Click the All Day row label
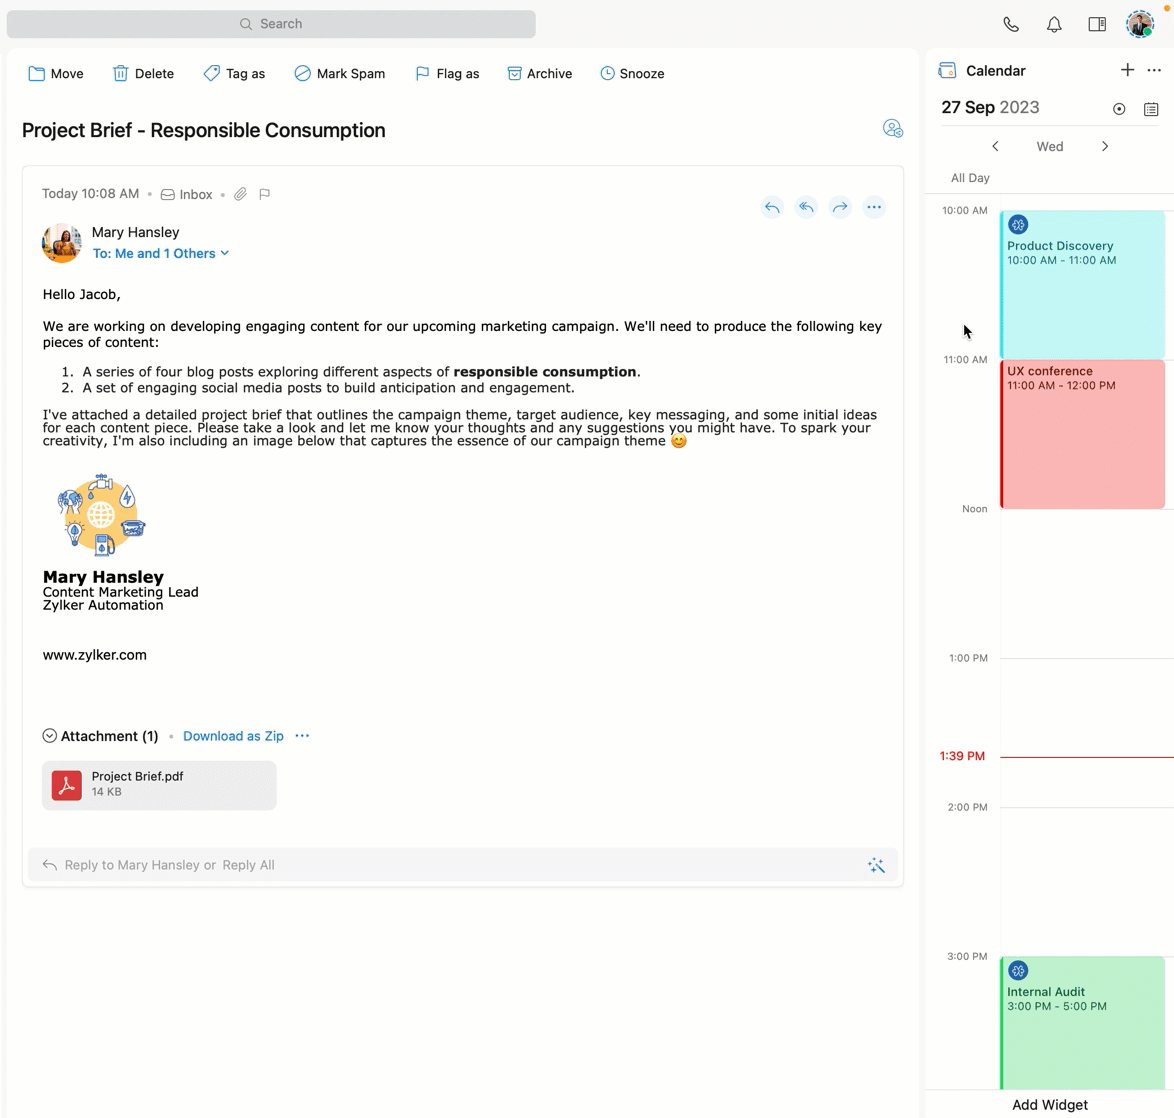 (970, 177)
